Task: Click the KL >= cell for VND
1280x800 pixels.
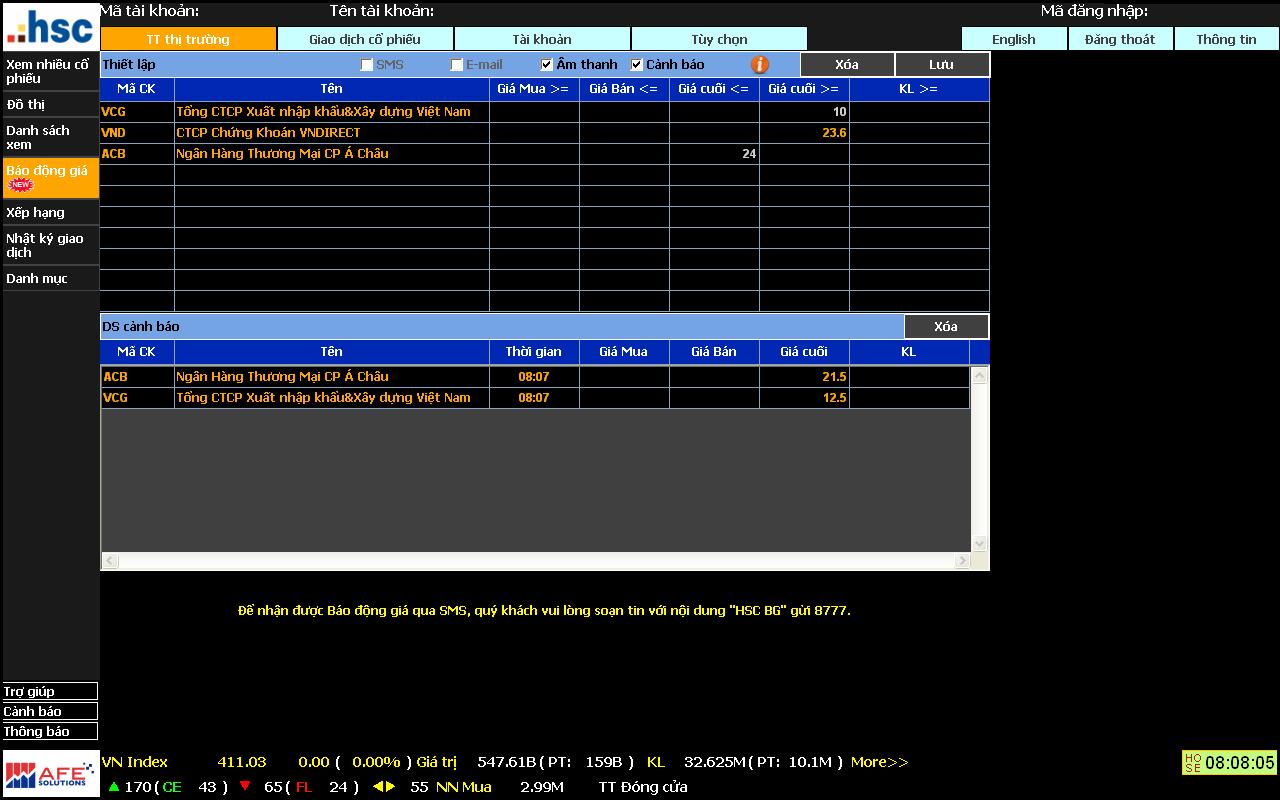Action: (x=919, y=133)
